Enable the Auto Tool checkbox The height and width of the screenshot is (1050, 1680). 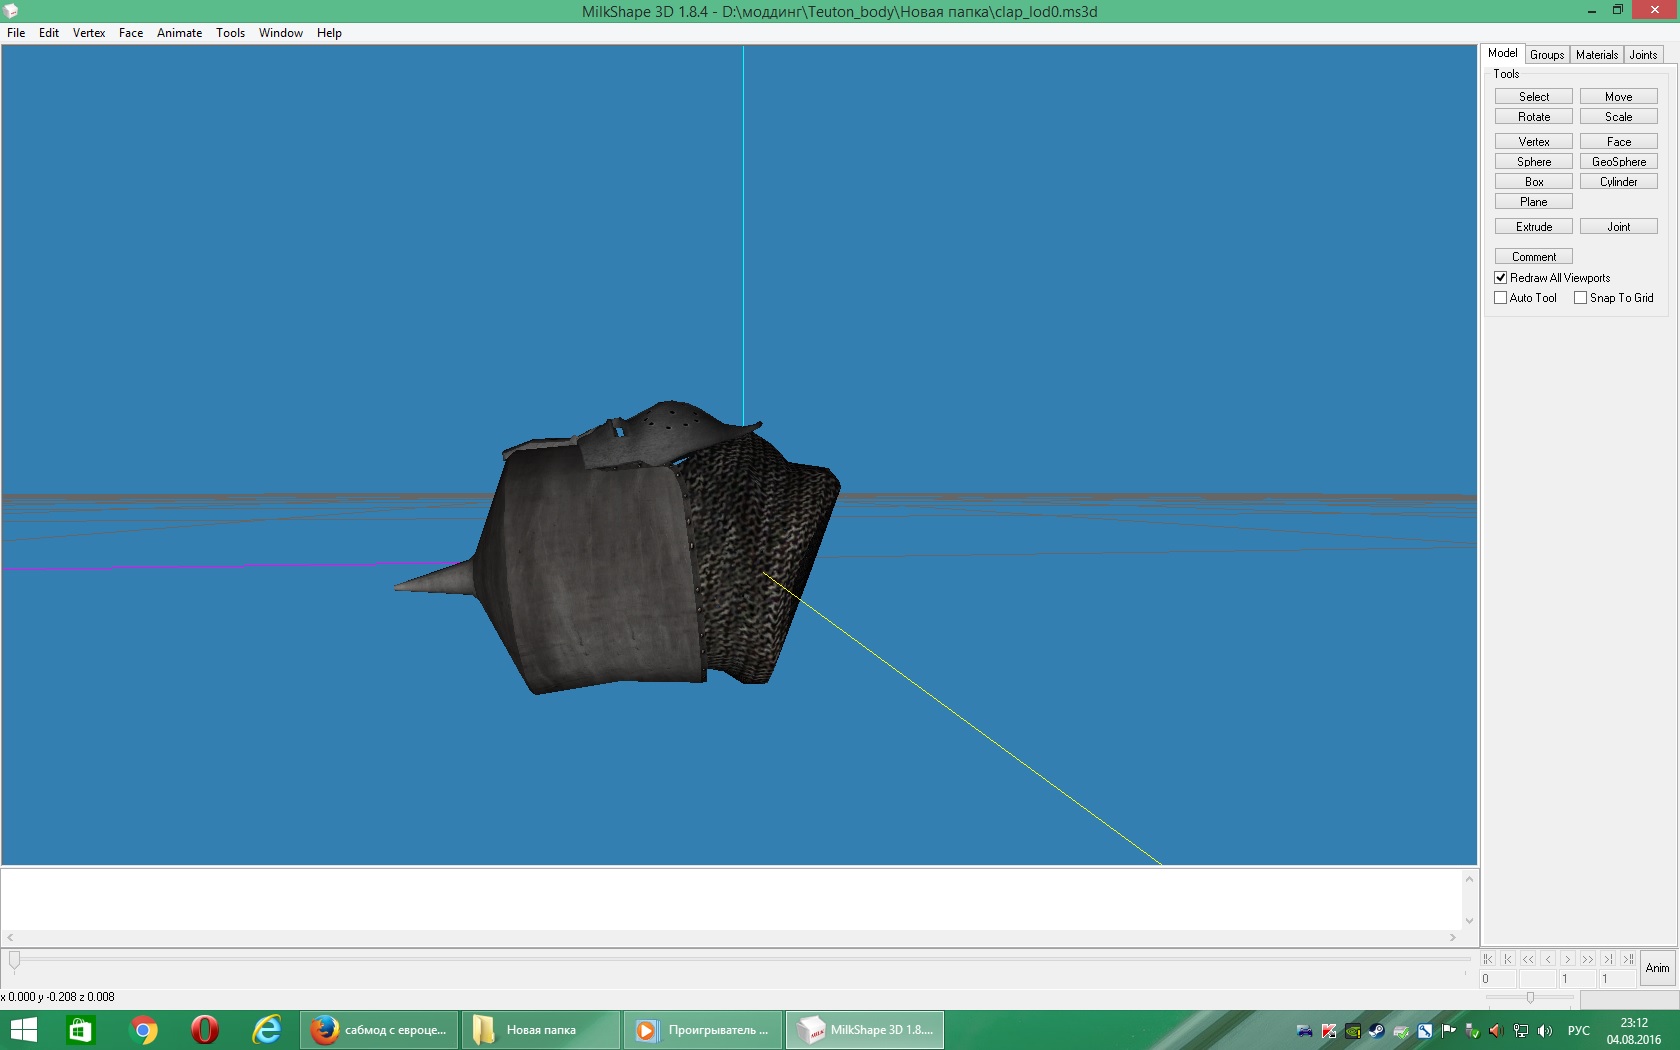click(1500, 298)
